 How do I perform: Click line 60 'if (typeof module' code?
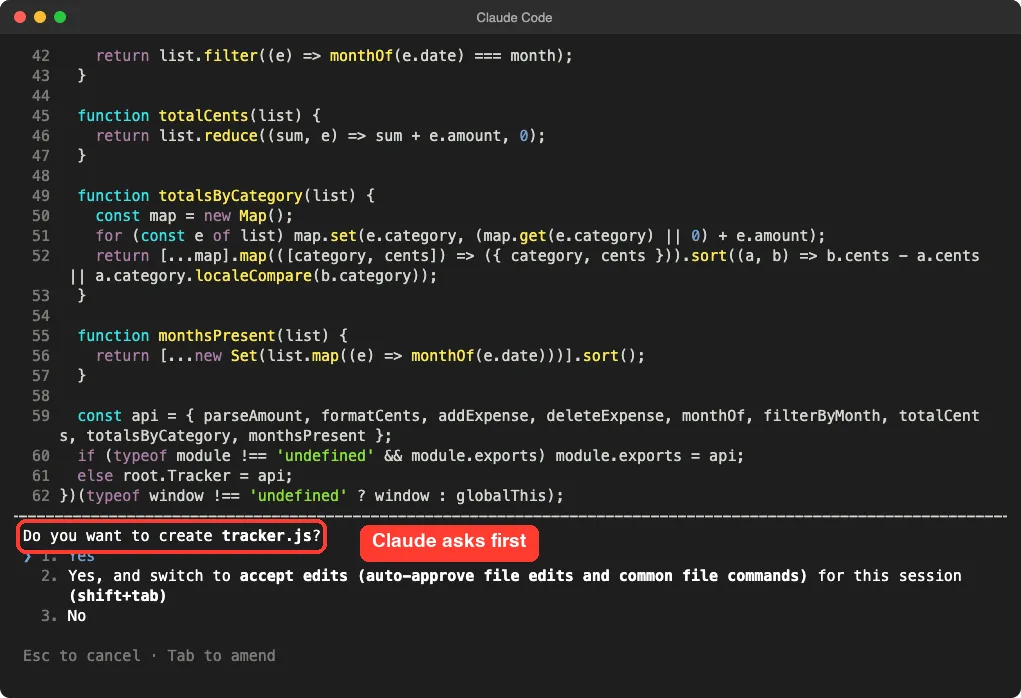click(x=410, y=456)
